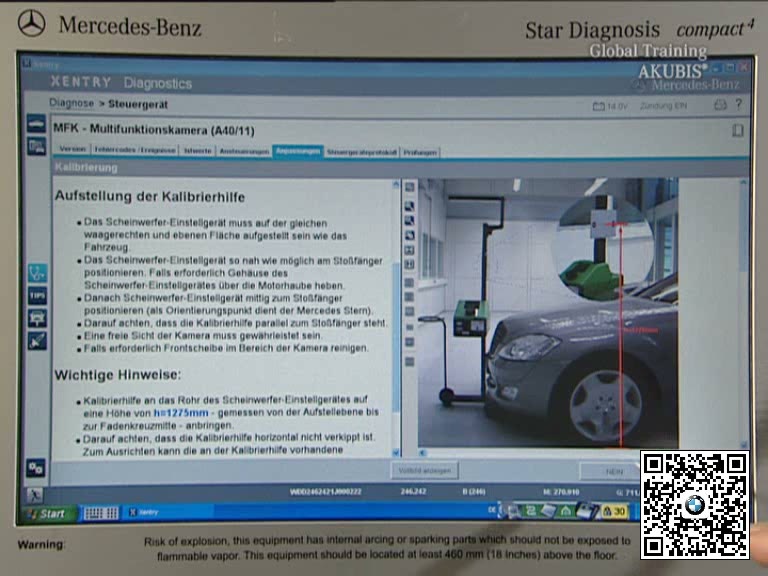The width and height of the screenshot is (768, 576).
Task: Open the stethoscope diagnosis sidebar icon
Action: click(38, 273)
